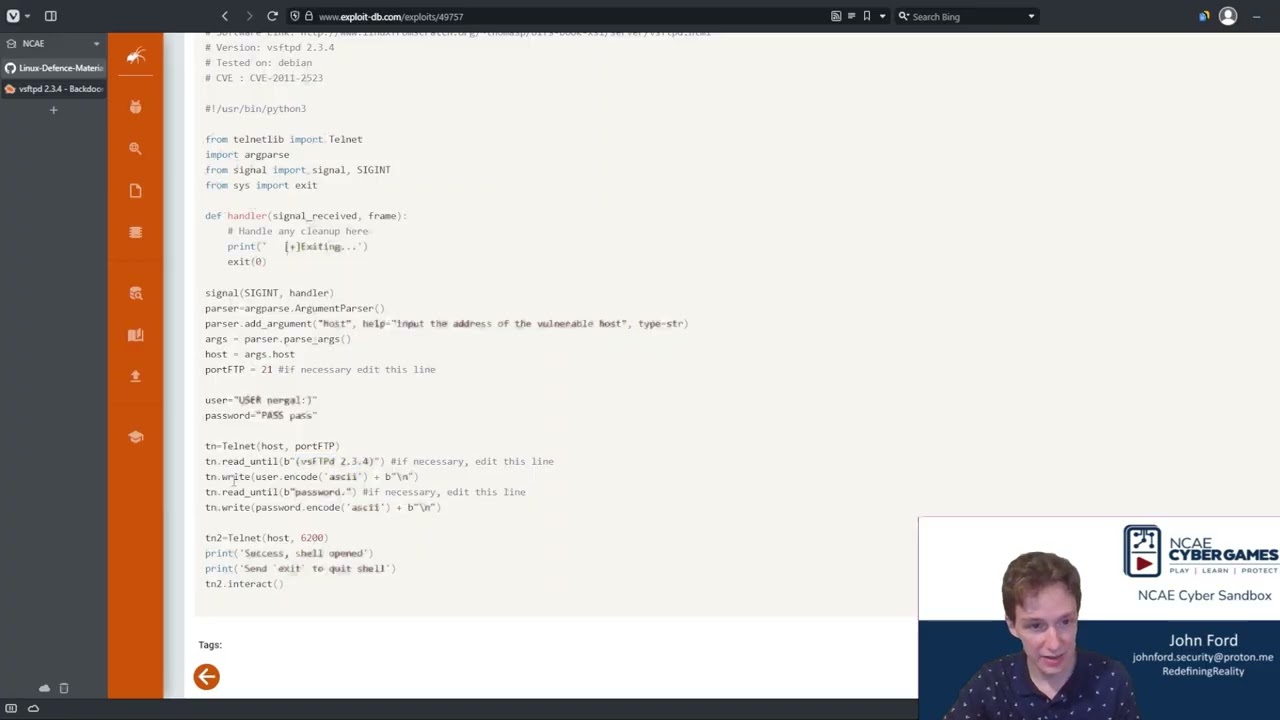Screen dimensions: 1280x720
Task: Click the '#!/usr/bin/python3' shebang line
Action: (255, 109)
